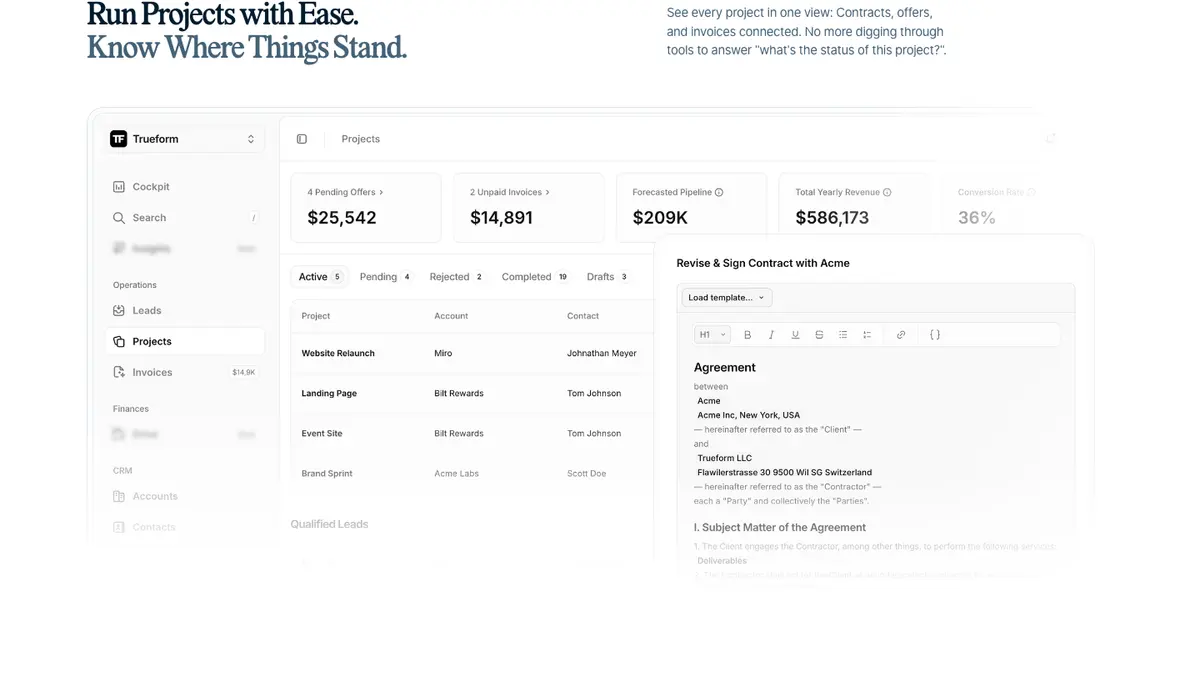Image resolution: width=1200 pixels, height=683 pixels.
Task: Click the sidebar Search field
Action: (x=185, y=218)
